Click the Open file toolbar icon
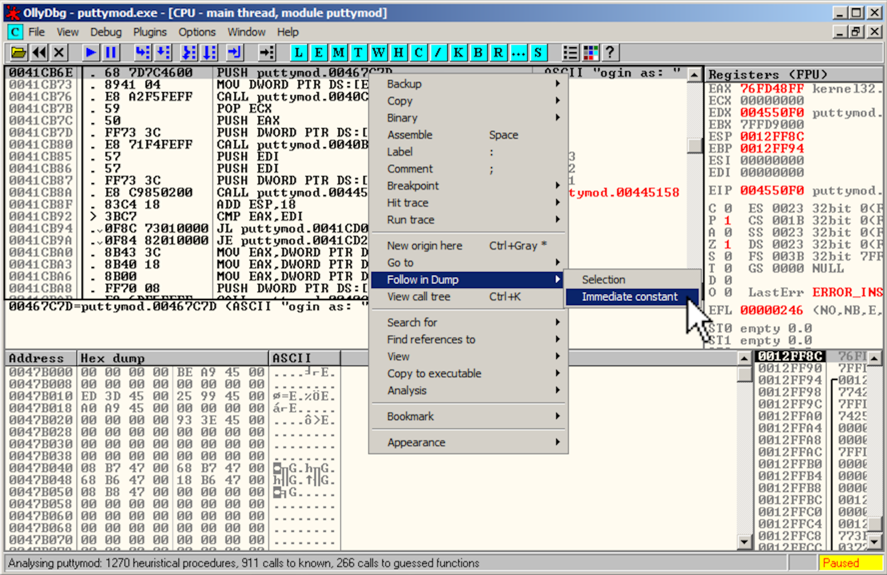Image resolution: width=887 pixels, height=575 pixels. point(17,52)
